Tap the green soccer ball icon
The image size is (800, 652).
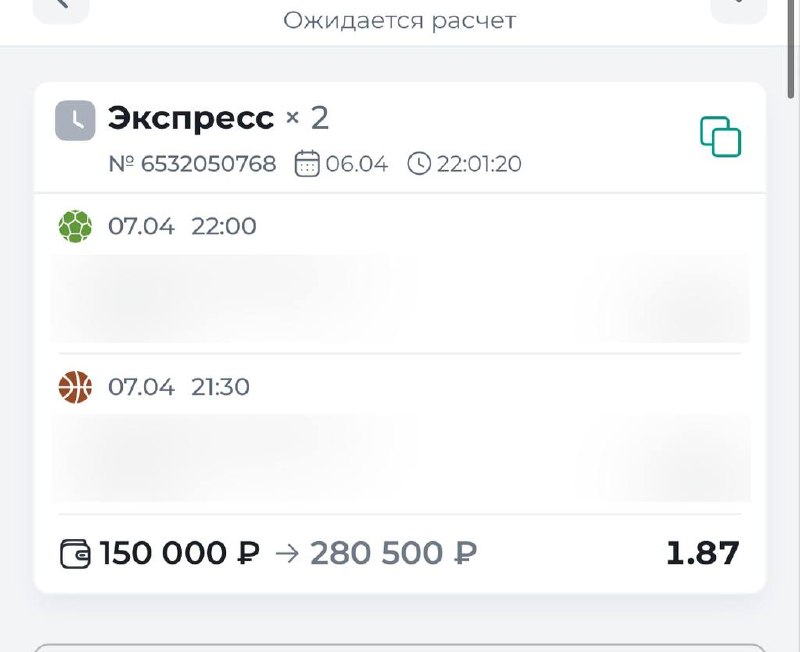75,226
